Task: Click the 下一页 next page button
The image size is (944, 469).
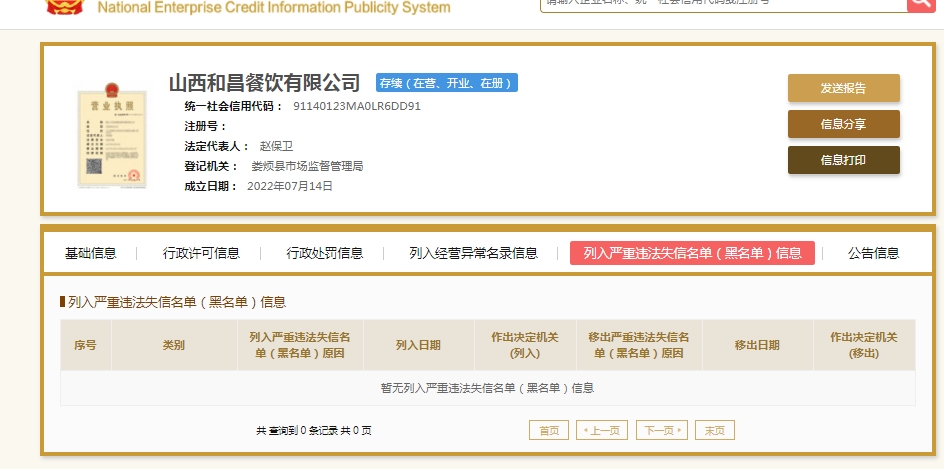Action: 662,430
